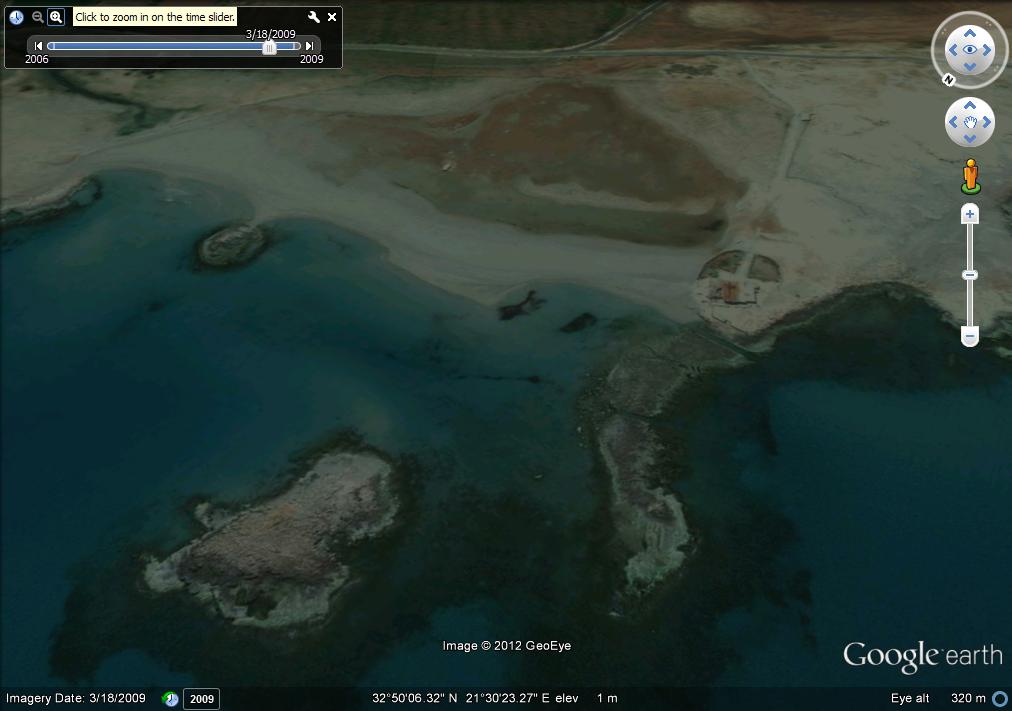The width and height of the screenshot is (1012, 711).
Task: Click the orange Pegman Street View icon
Action: pyautogui.click(x=971, y=176)
